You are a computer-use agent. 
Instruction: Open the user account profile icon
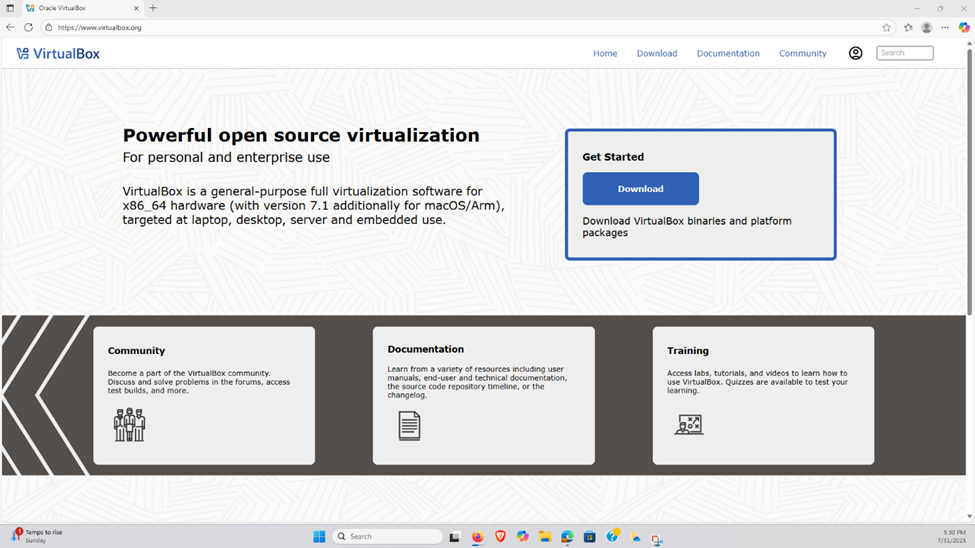(855, 53)
